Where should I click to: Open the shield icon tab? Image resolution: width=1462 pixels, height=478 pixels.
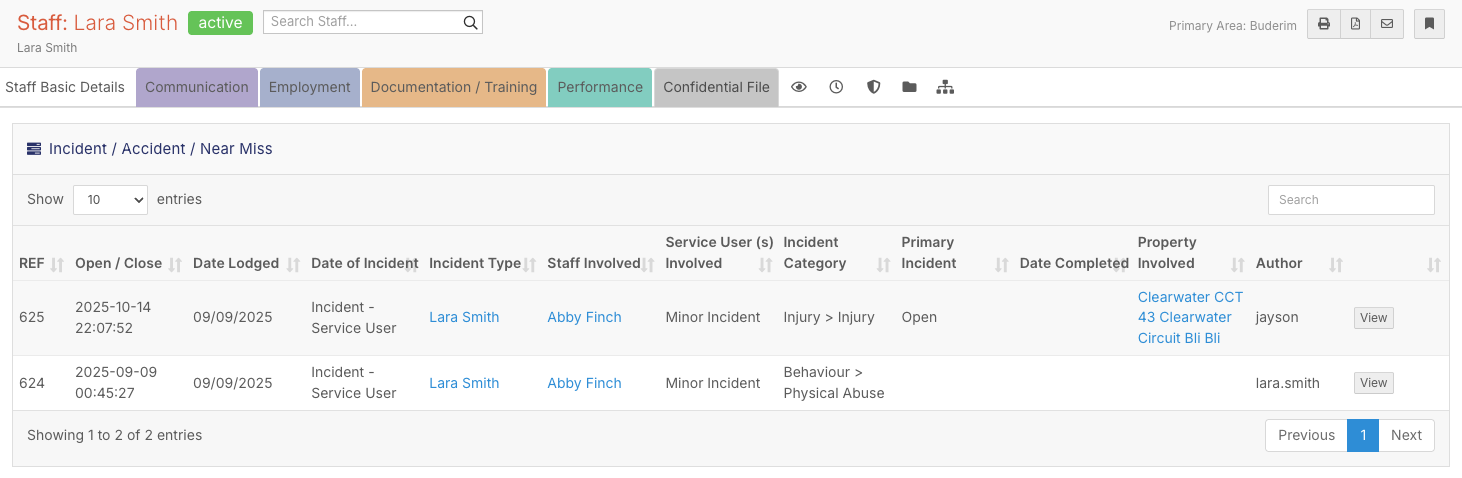[x=873, y=87]
